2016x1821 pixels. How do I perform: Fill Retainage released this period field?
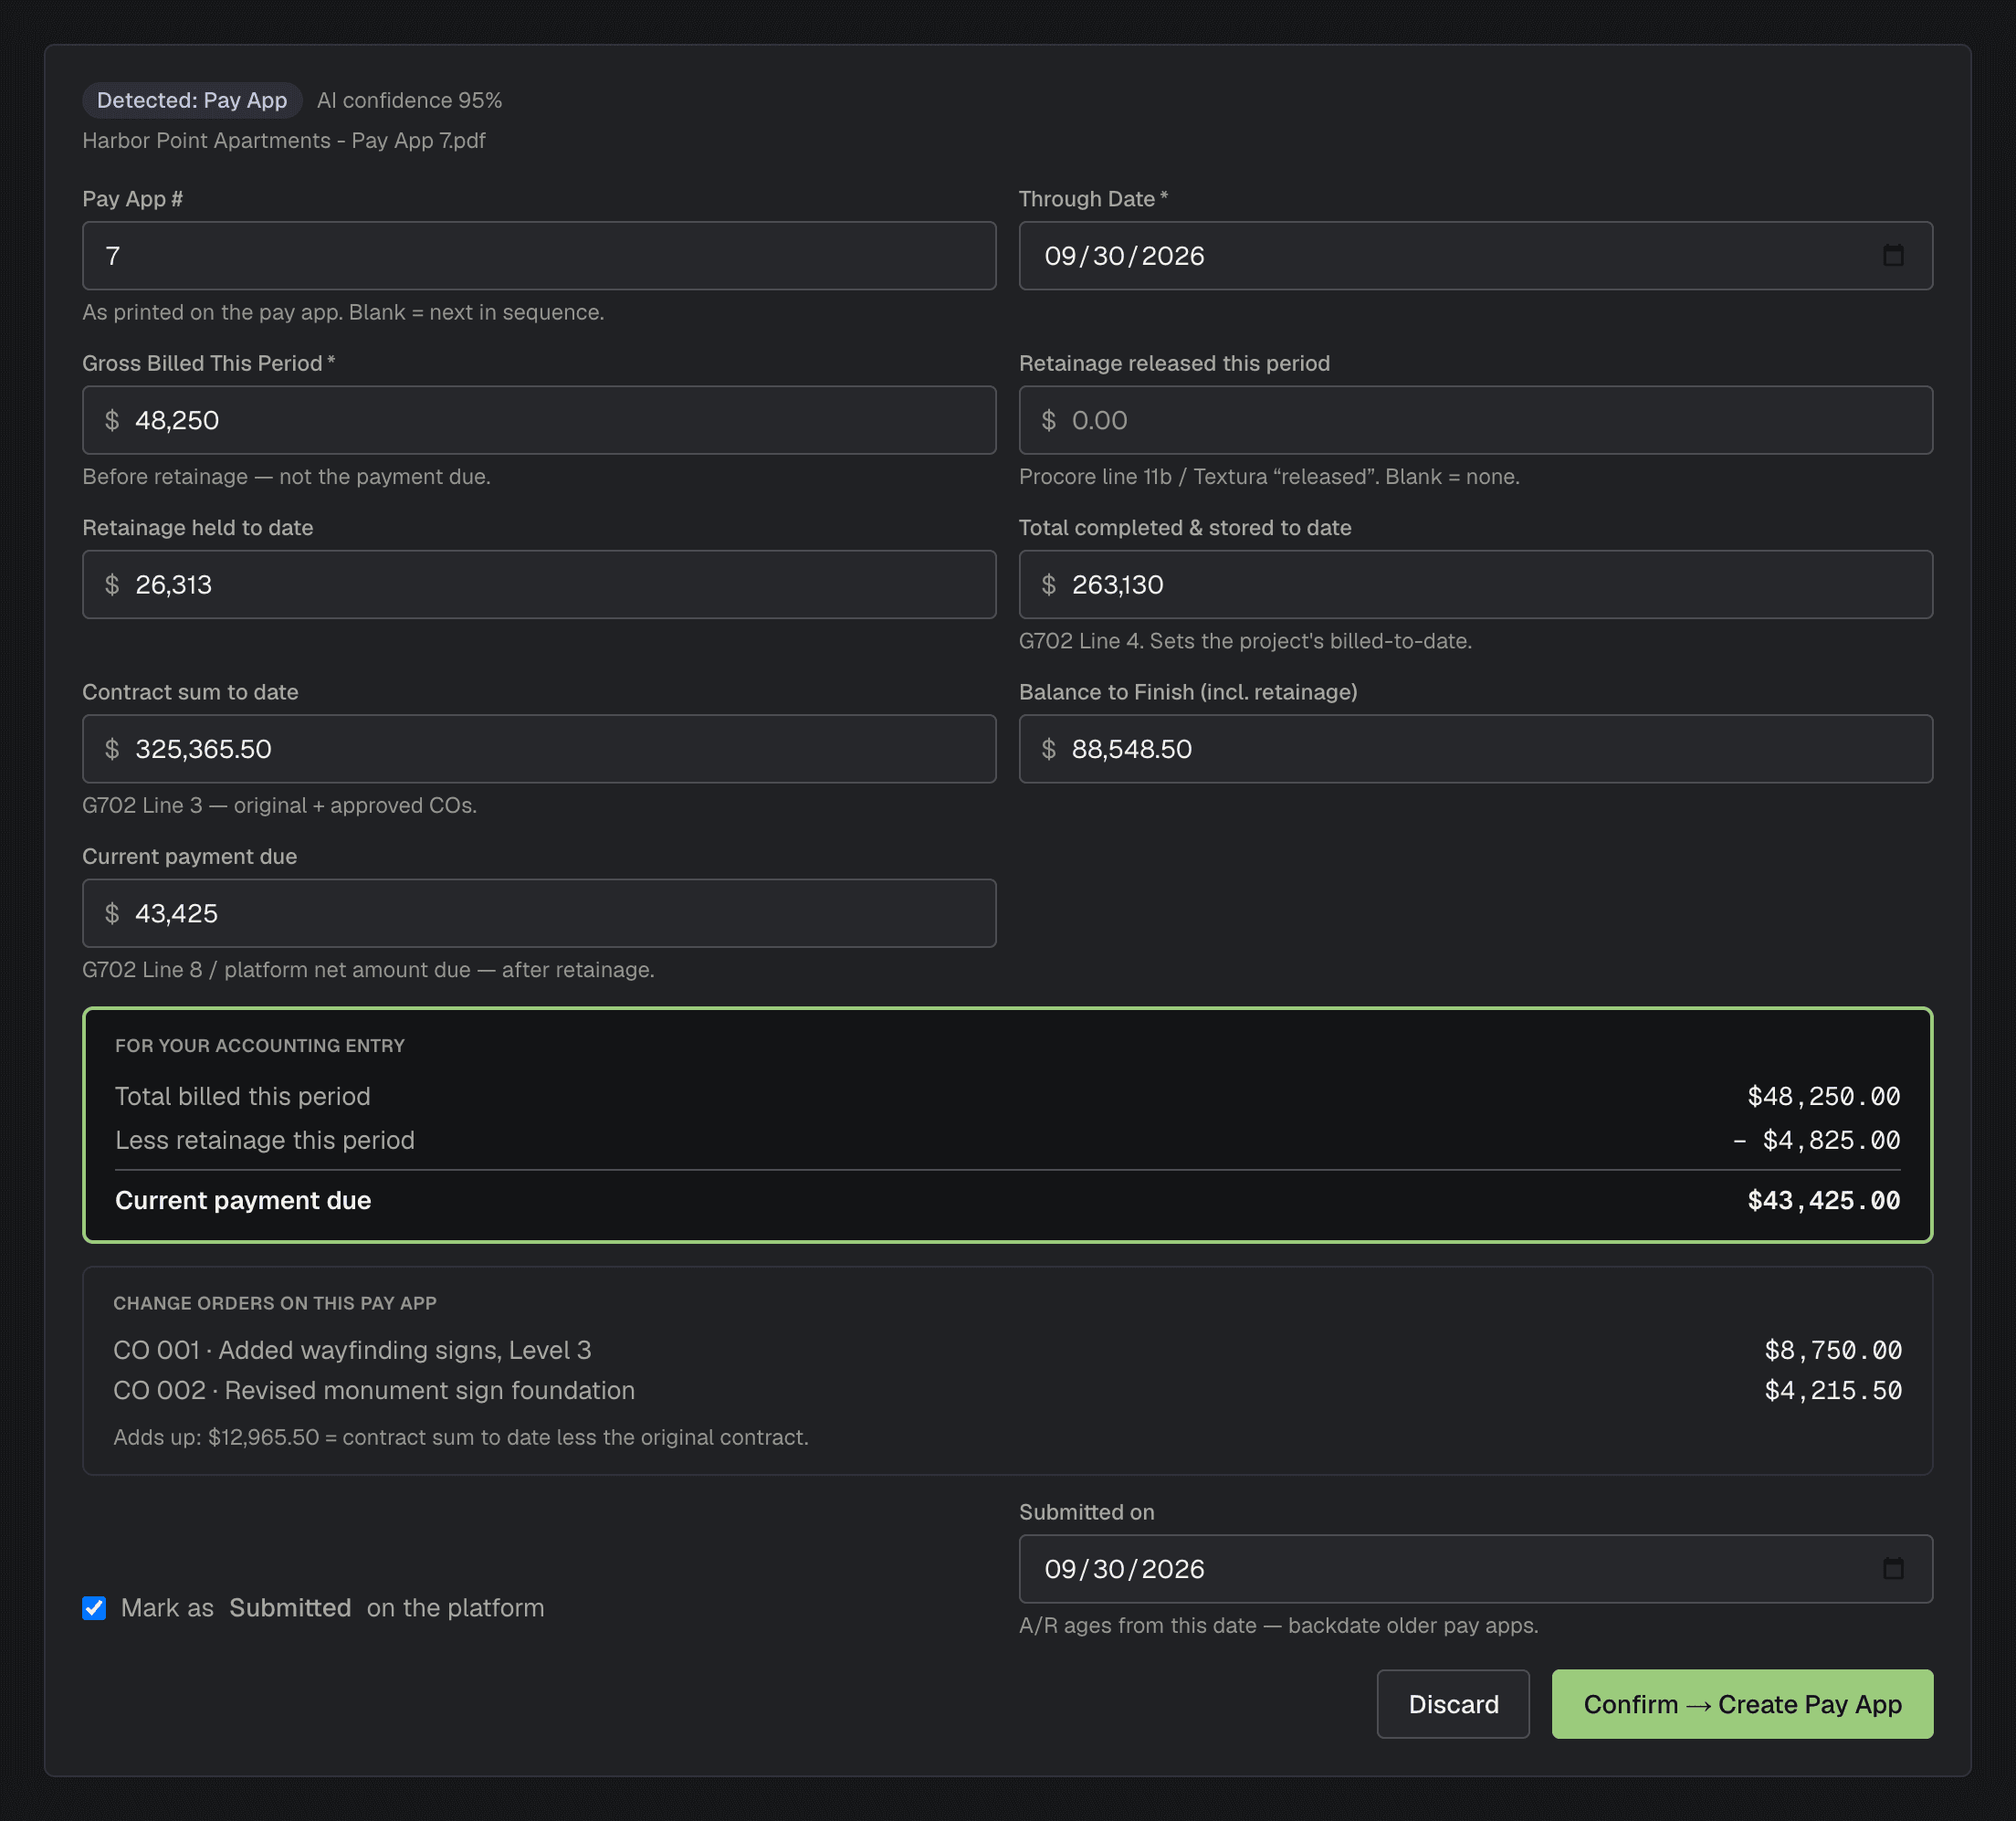(x=1475, y=419)
